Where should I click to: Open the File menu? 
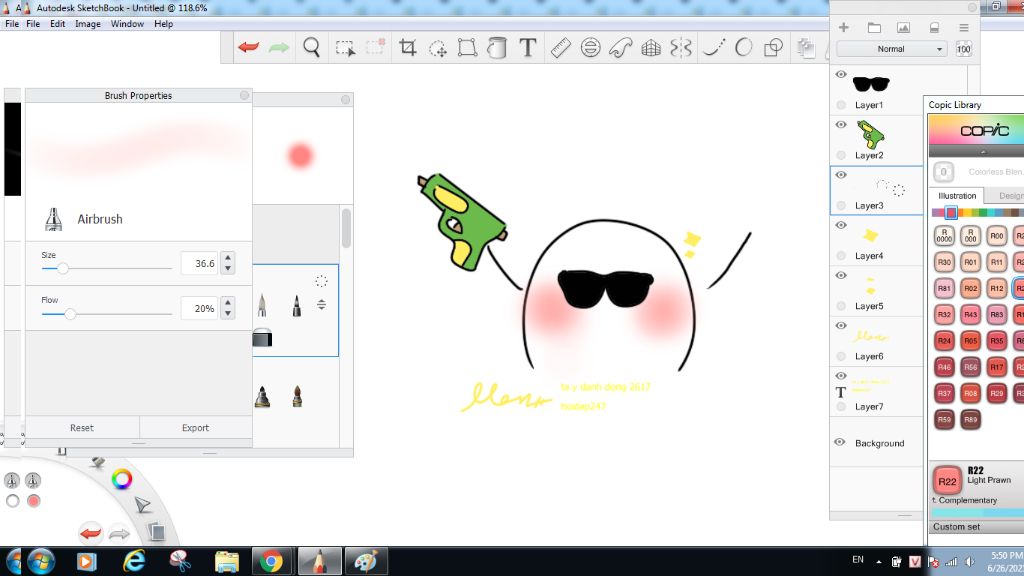(33, 24)
